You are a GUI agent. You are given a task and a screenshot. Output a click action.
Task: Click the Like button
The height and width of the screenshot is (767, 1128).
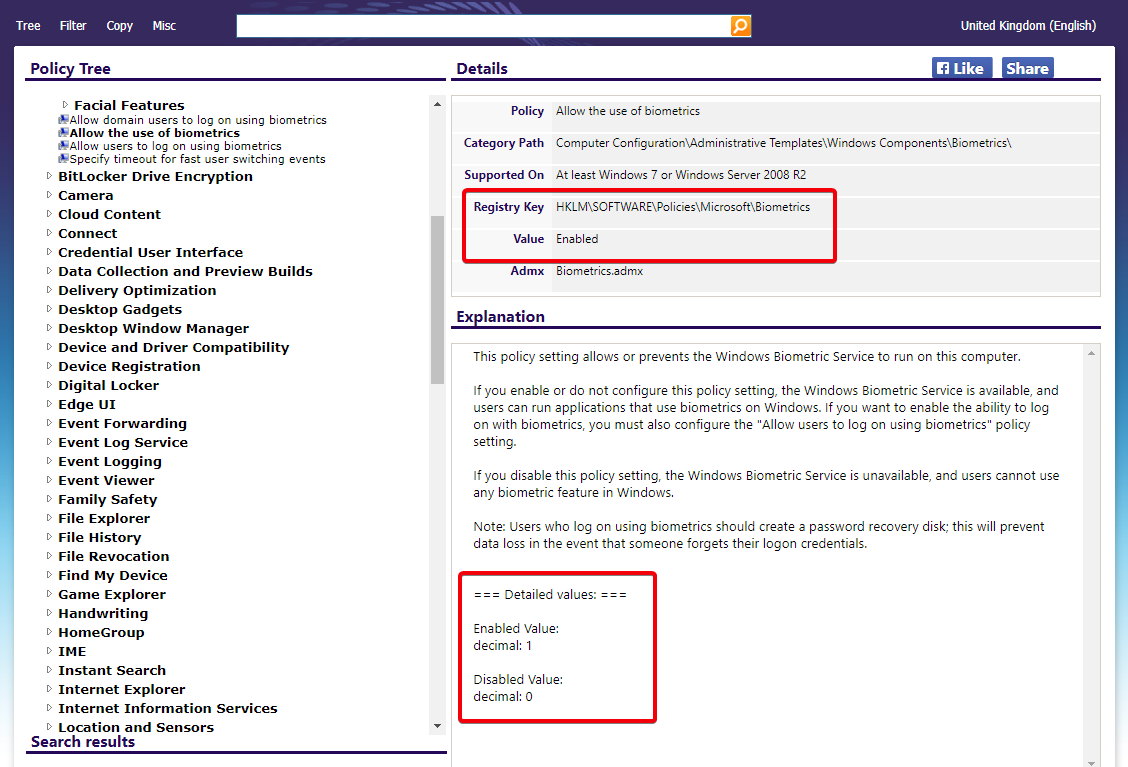(960, 67)
